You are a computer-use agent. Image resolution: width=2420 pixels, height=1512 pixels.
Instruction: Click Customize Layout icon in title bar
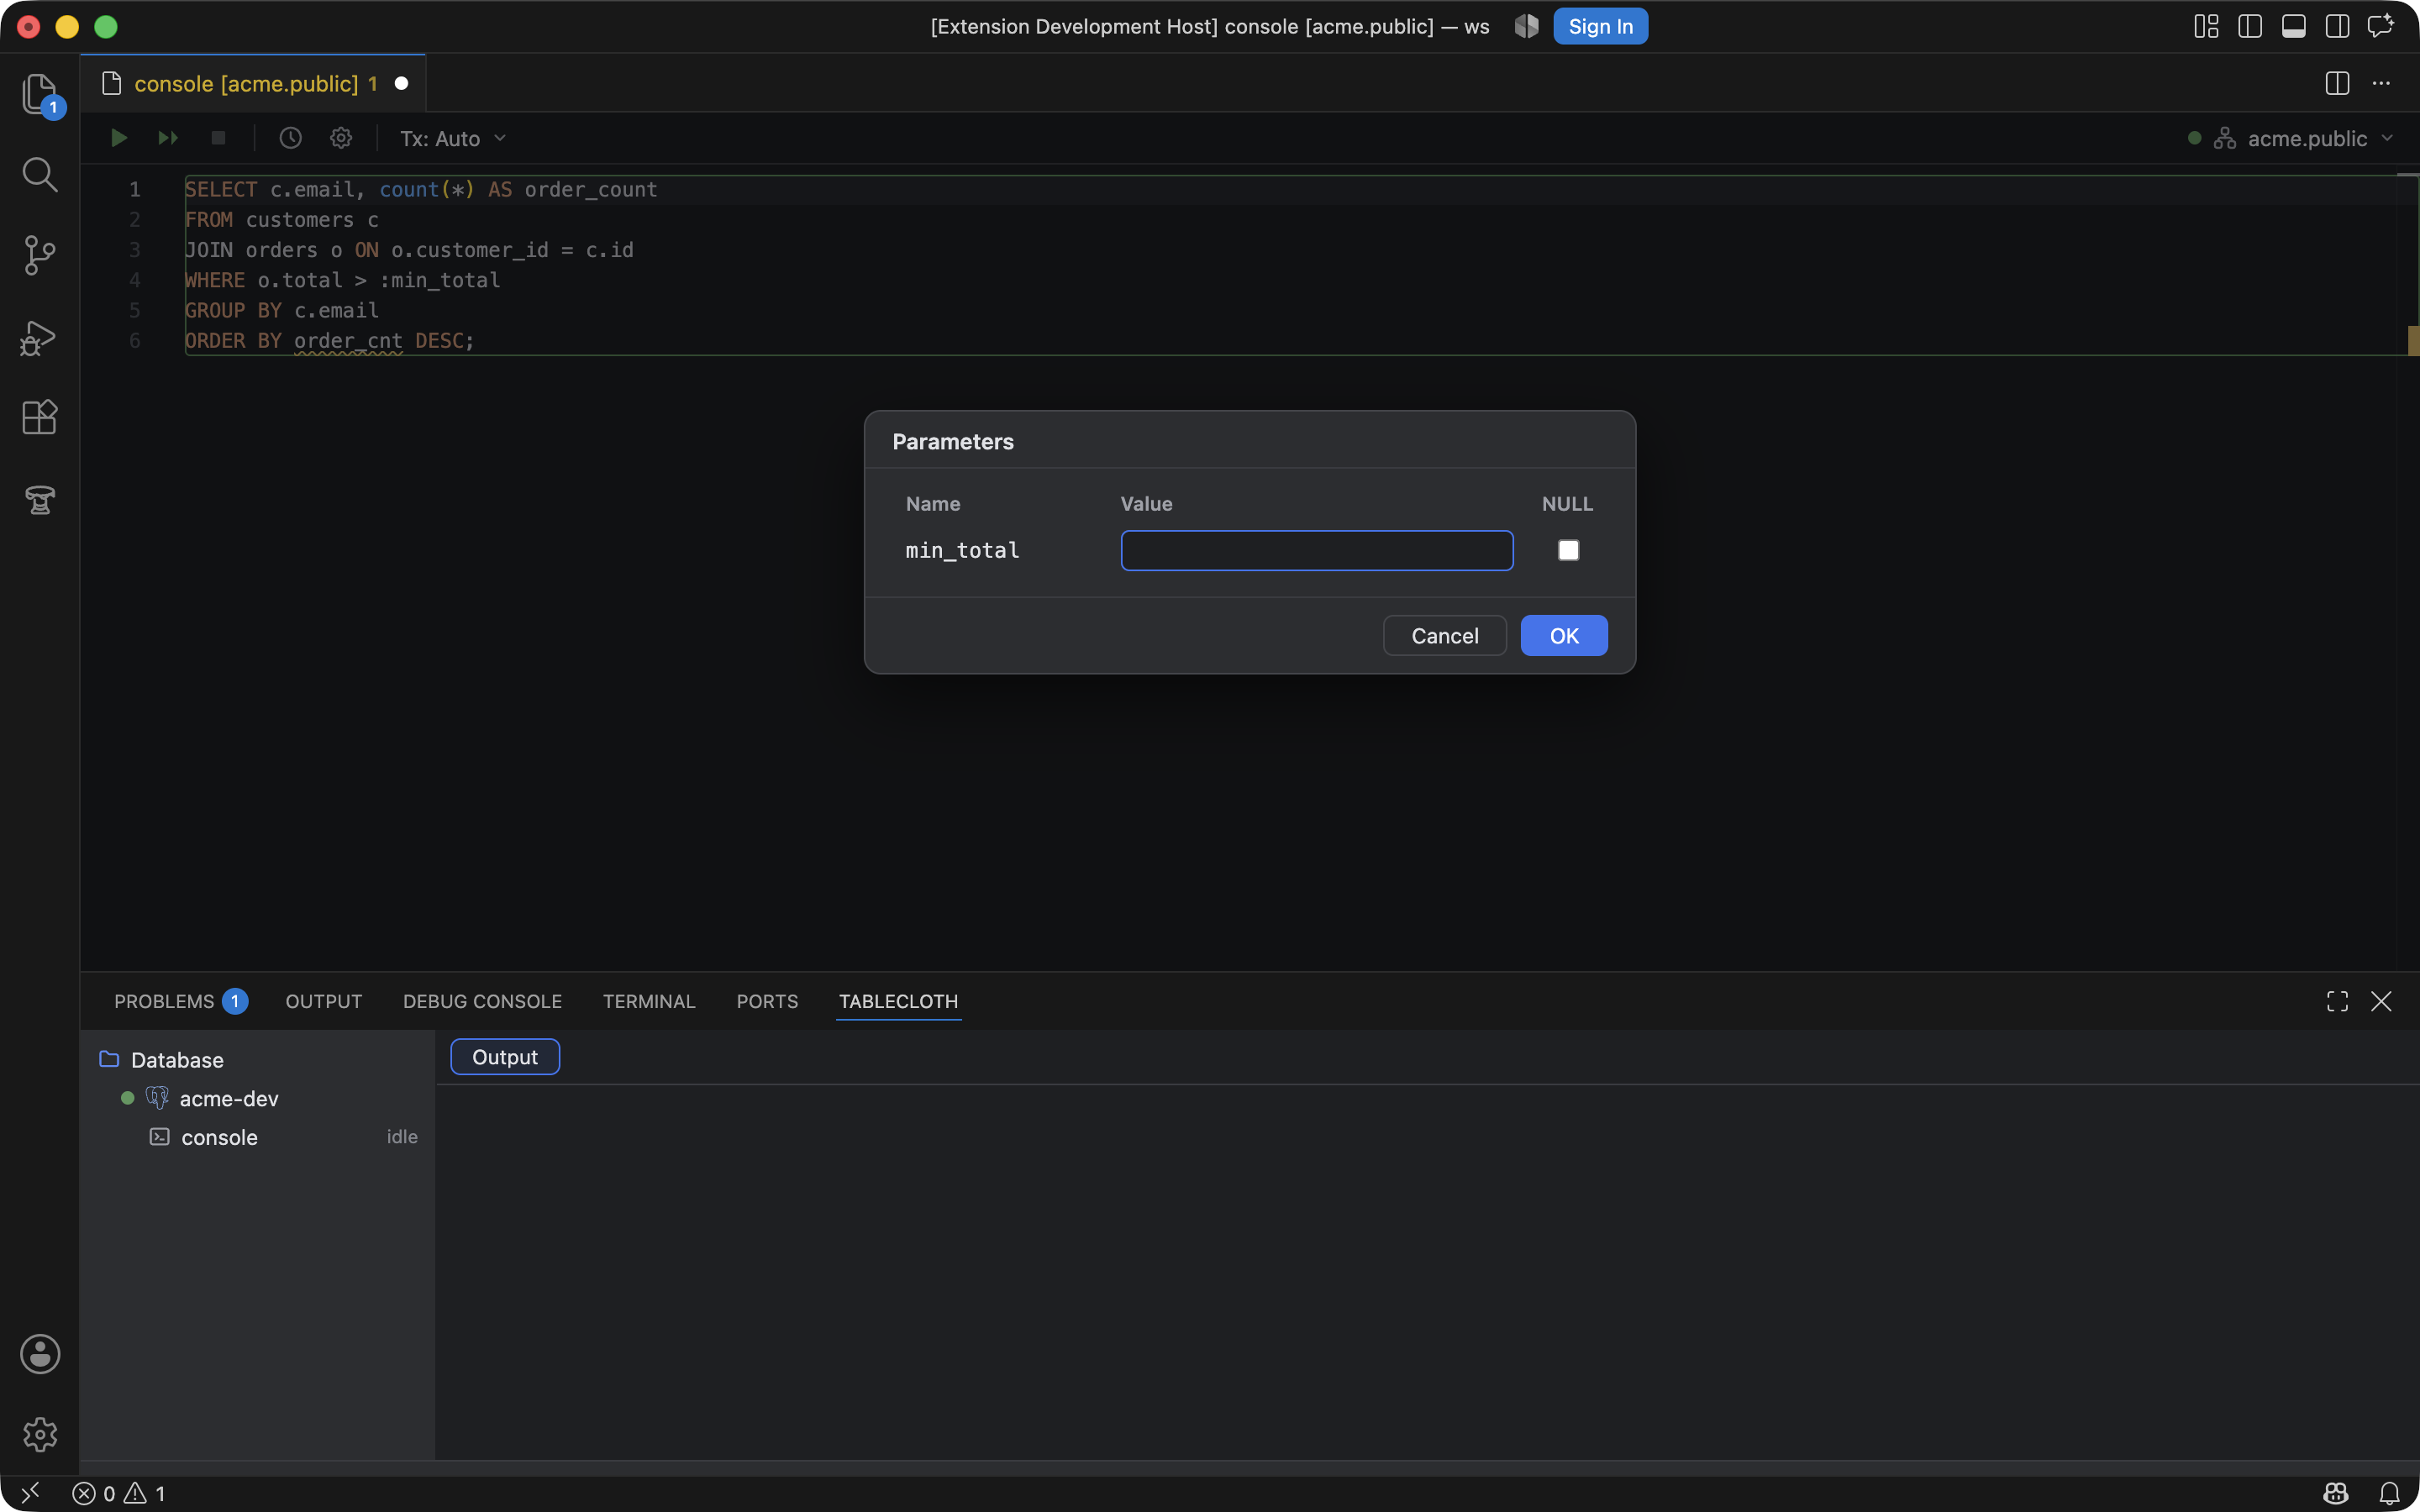pos(2206,26)
